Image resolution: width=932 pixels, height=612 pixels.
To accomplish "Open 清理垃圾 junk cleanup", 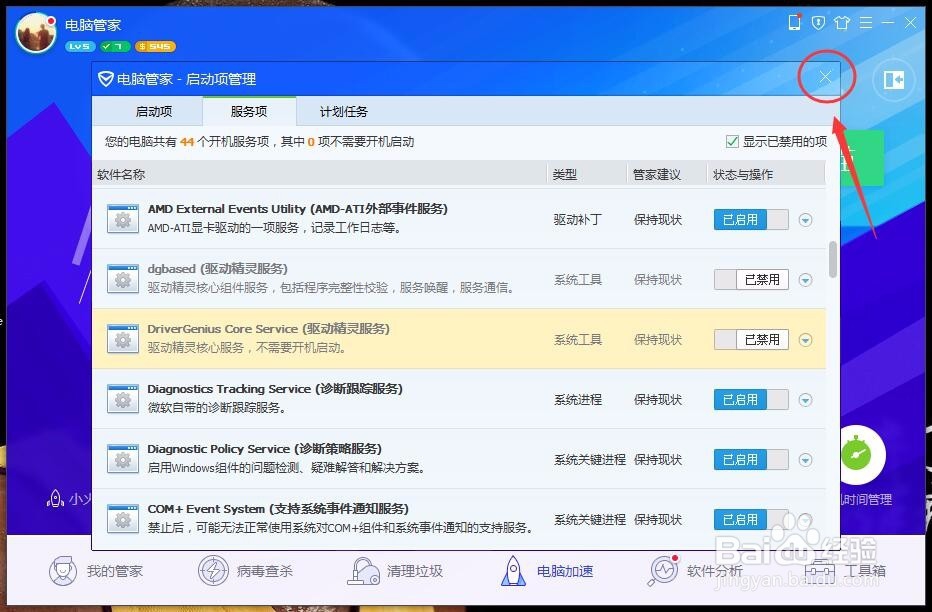I will (395, 571).
